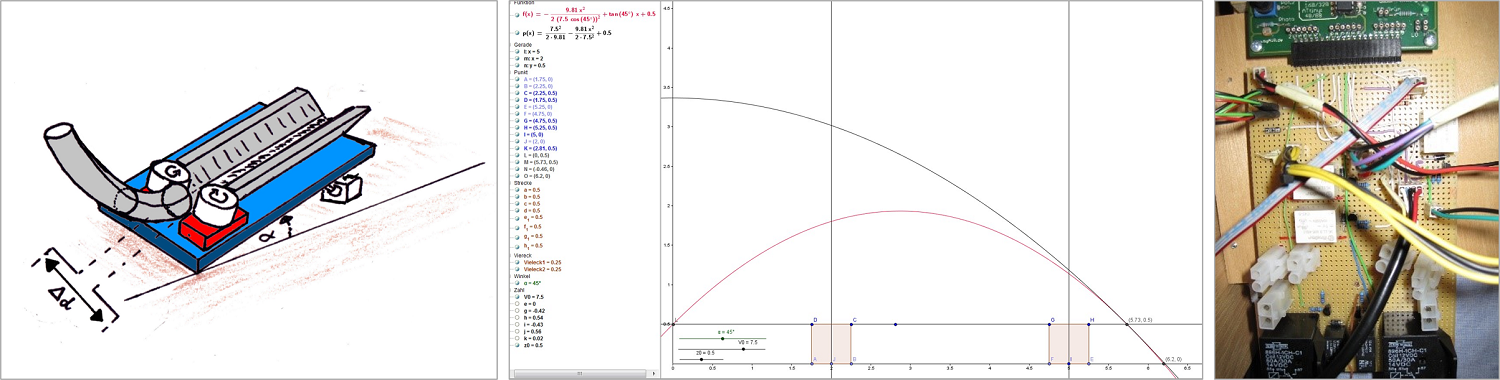1500x380 pixels.
Task: Click the V0 = 7.5 slider knob
Action: pos(743,349)
